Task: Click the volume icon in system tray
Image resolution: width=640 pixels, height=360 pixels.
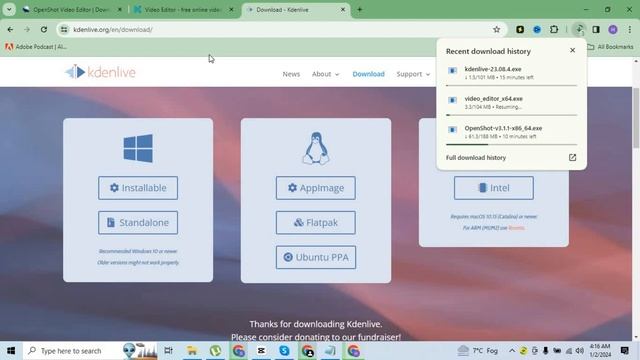Action: [580, 351]
